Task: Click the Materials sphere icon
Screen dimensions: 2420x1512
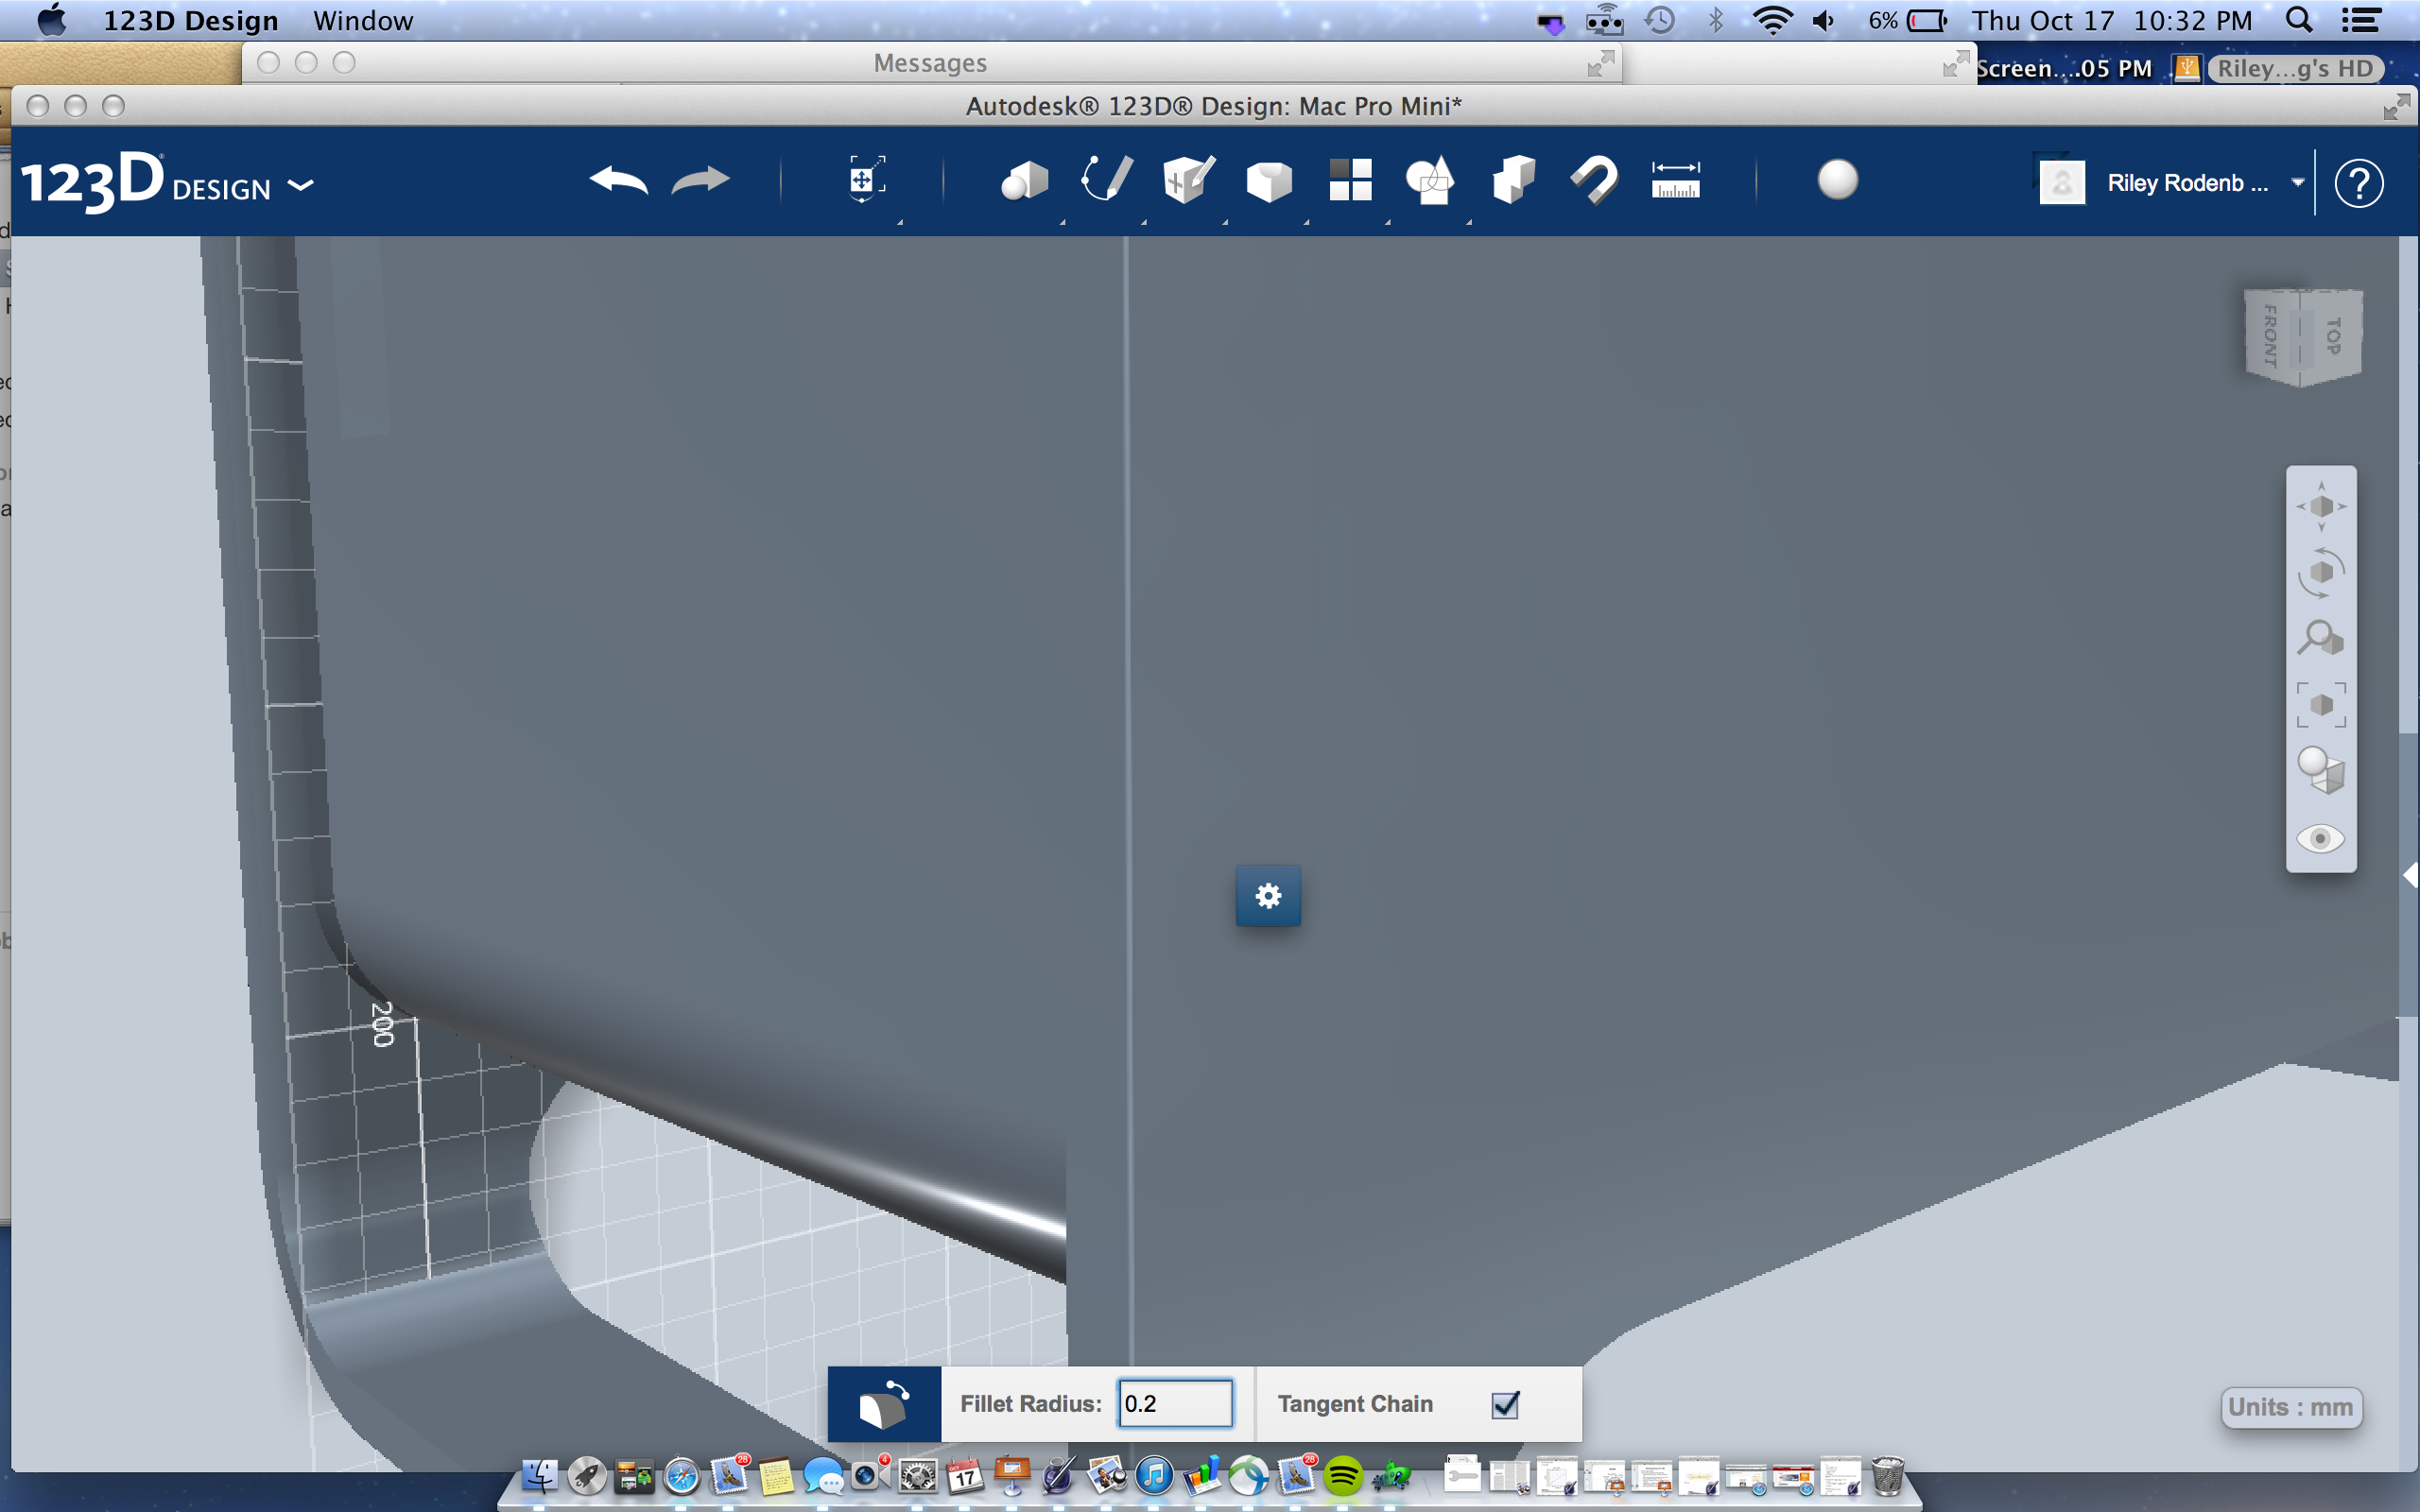Action: (1836, 180)
